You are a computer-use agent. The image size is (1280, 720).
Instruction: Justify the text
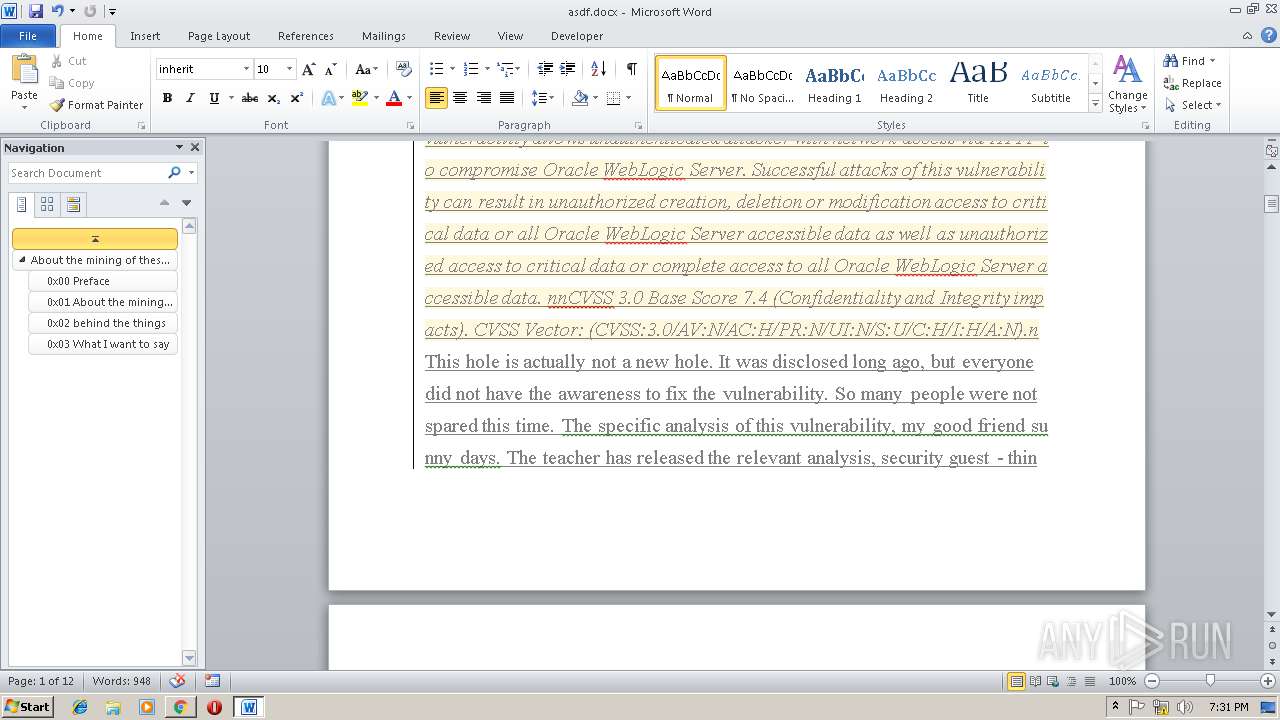(507, 98)
